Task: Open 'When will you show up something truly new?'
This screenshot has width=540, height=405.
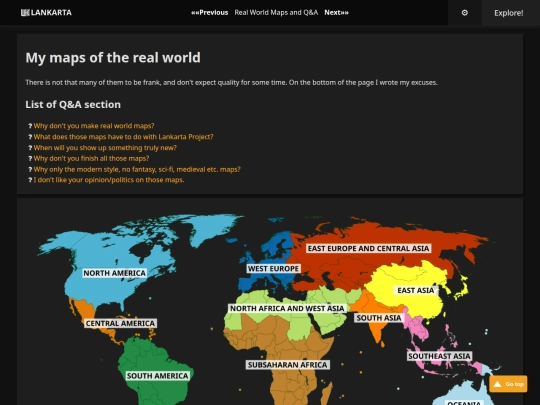Action: pyautogui.click(x=105, y=148)
